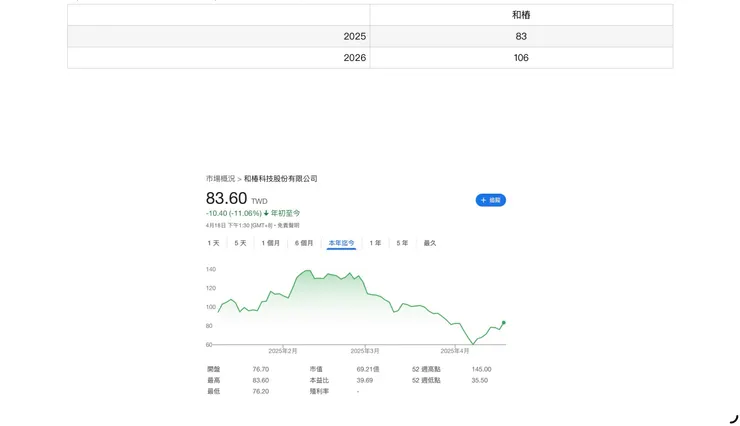Viewport: 740px width, 426px height.
Task: Click the green latest-price dot on the chart
Action: [x=504, y=323]
